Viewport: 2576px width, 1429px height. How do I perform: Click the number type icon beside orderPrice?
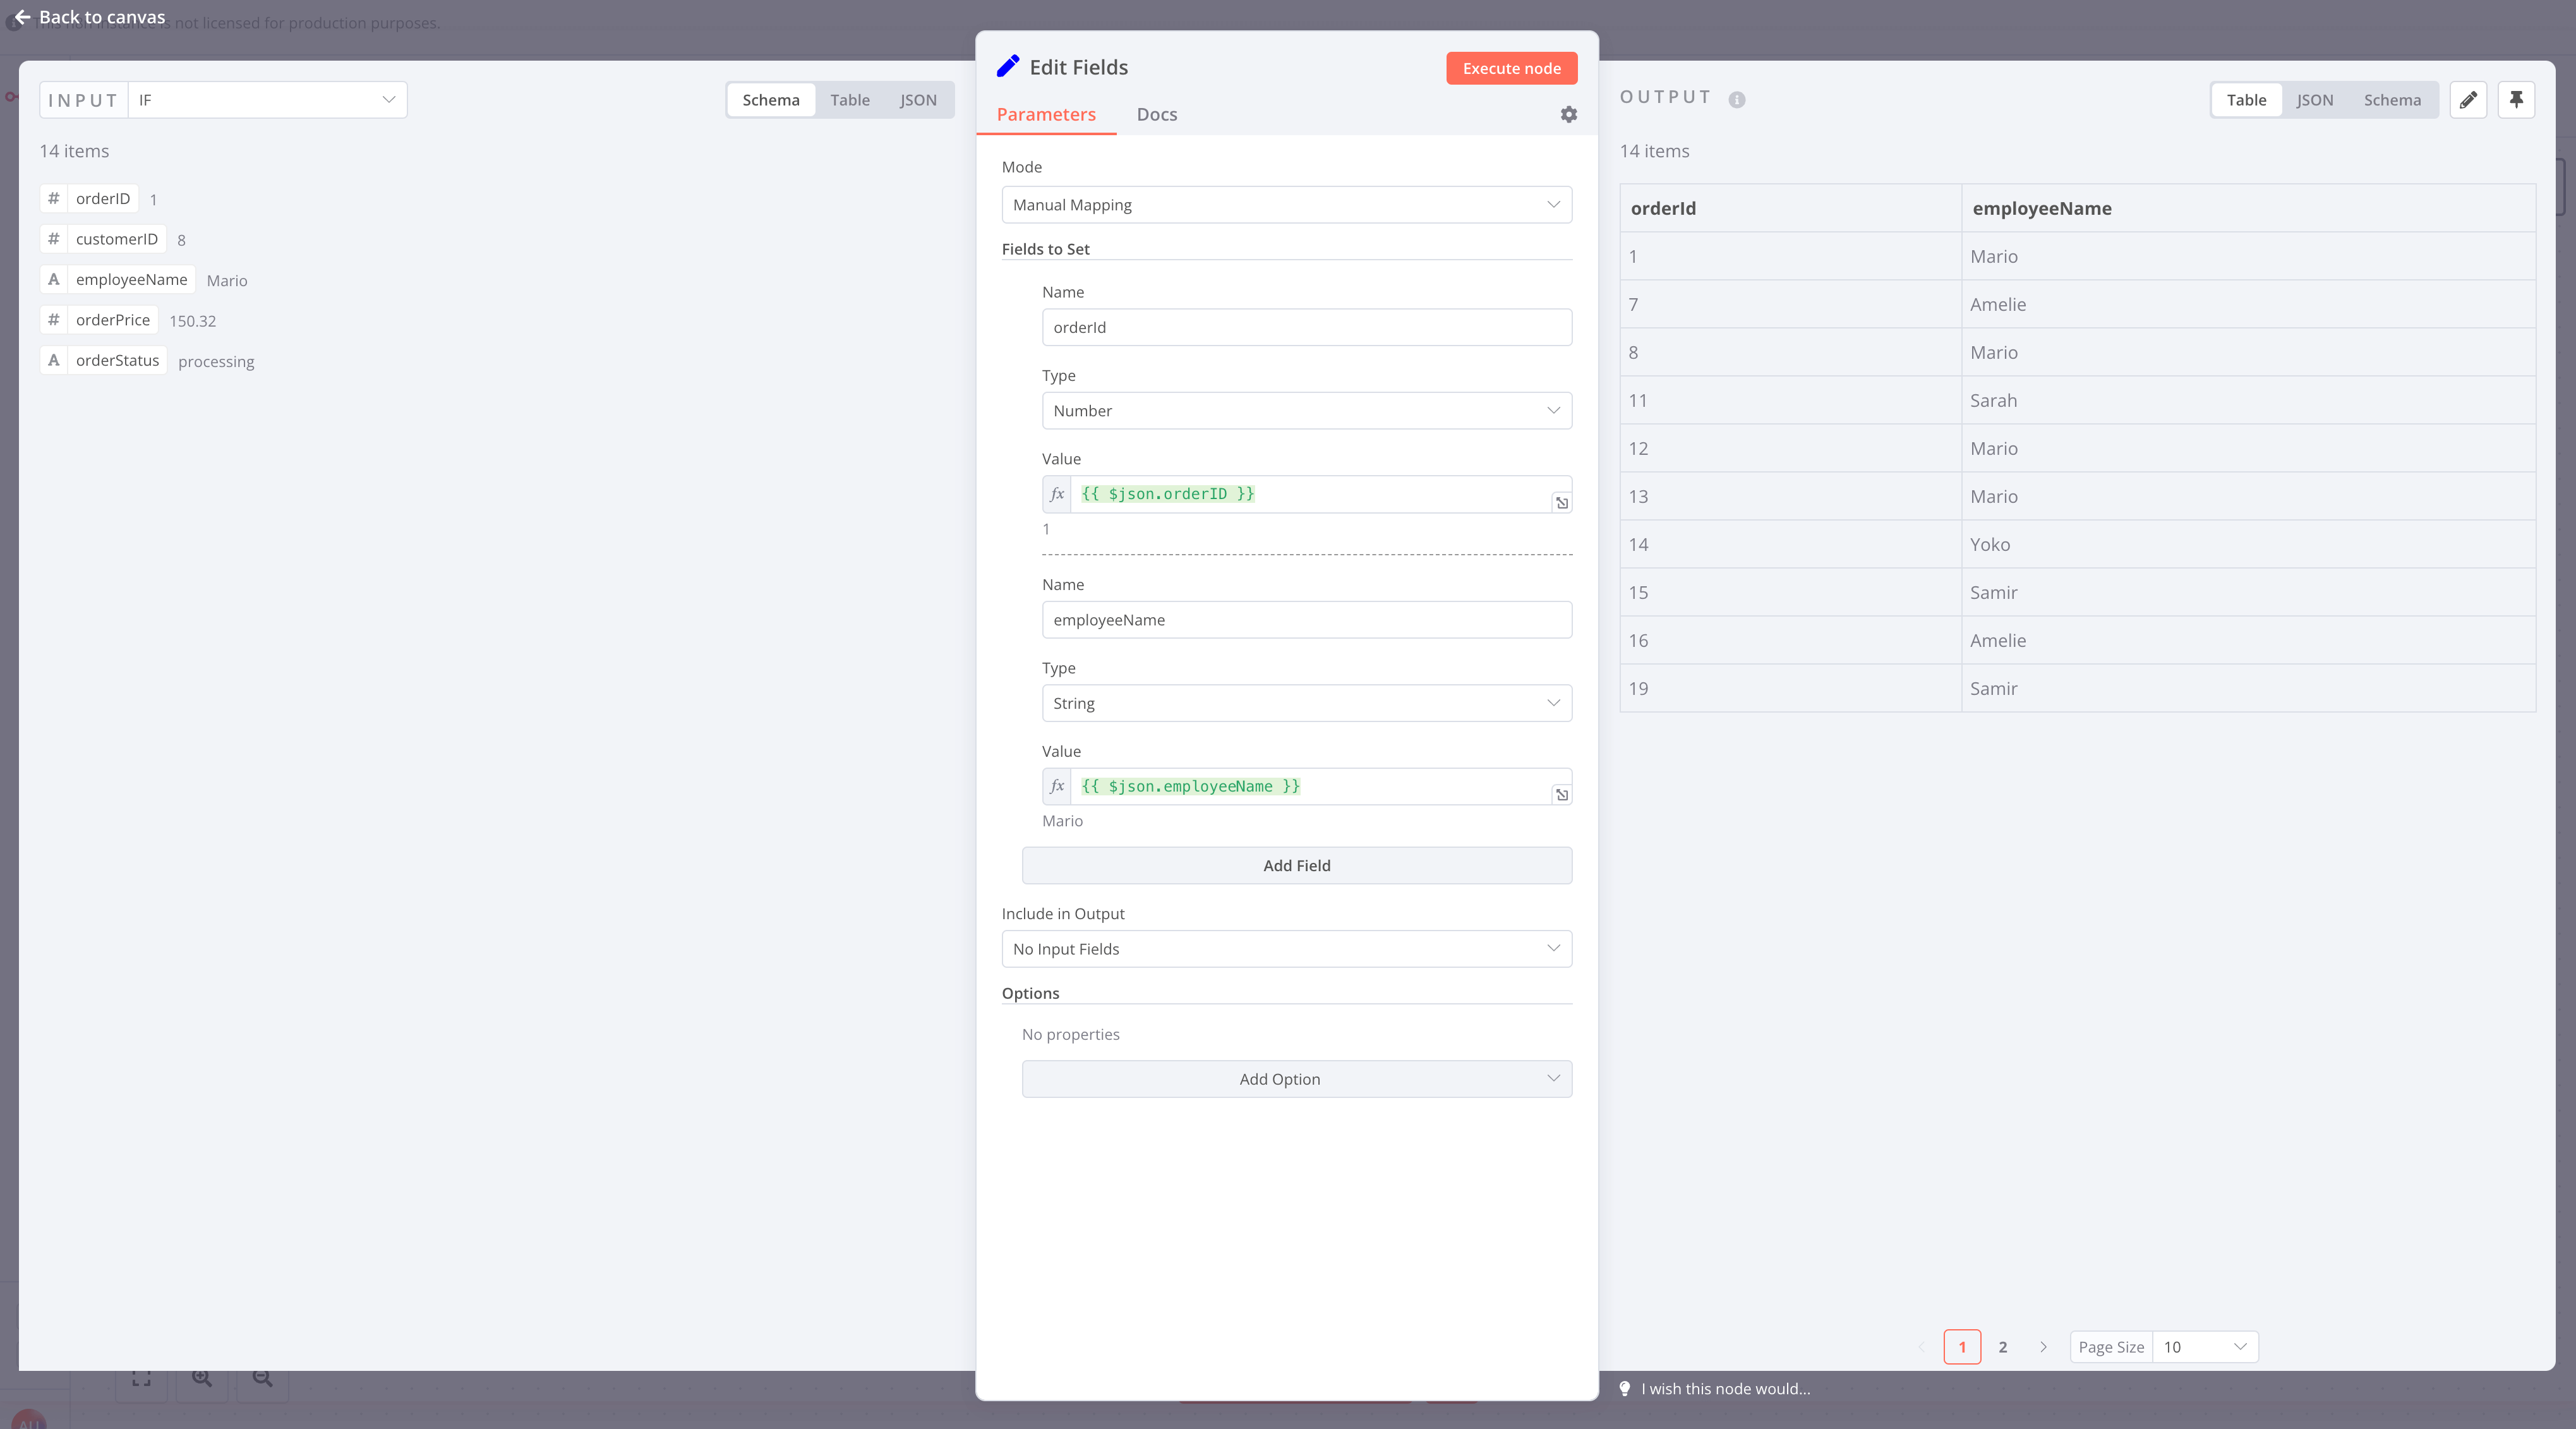(x=54, y=320)
